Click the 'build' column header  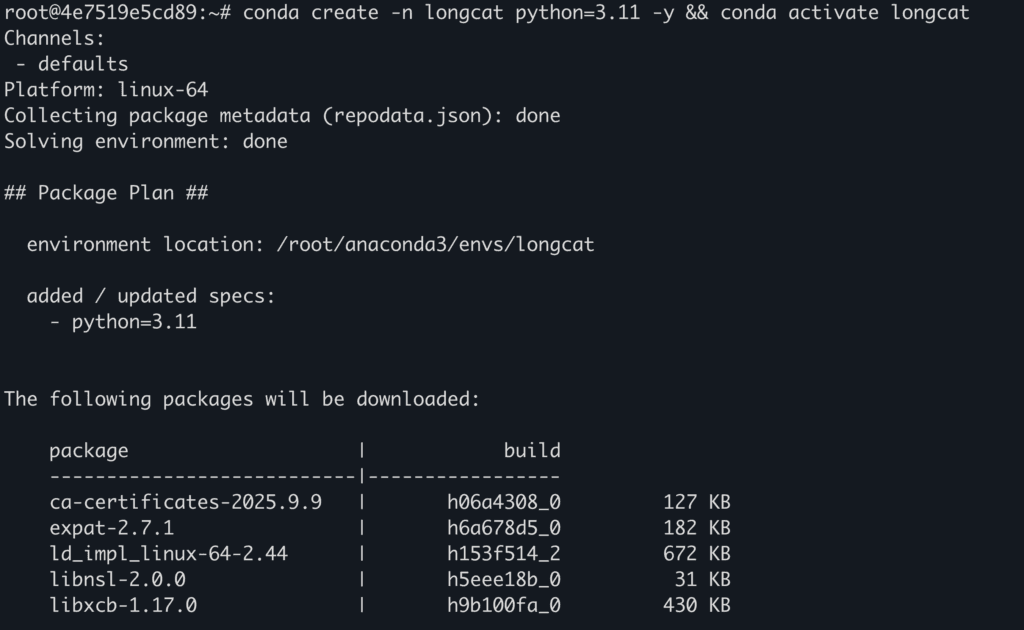click(x=532, y=451)
